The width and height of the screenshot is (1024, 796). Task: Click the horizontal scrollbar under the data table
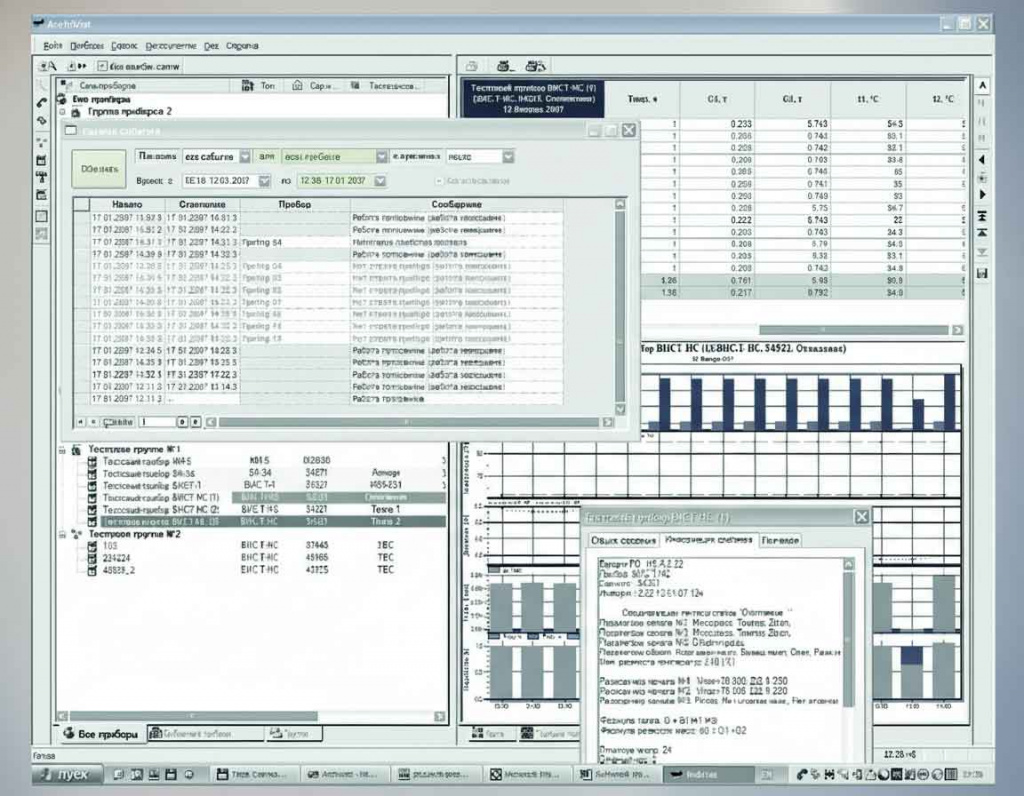[801, 330]
